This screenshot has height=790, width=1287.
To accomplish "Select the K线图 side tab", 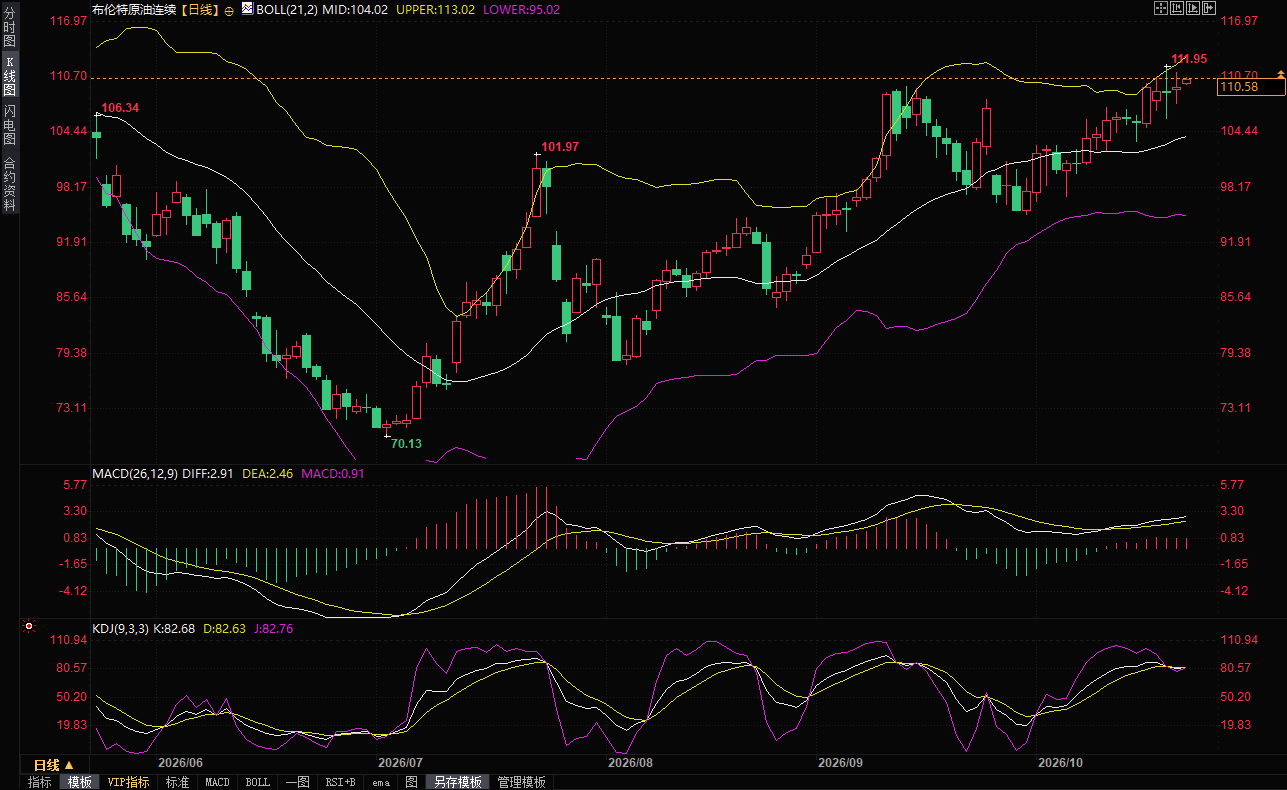I will (x=10, y=76).
